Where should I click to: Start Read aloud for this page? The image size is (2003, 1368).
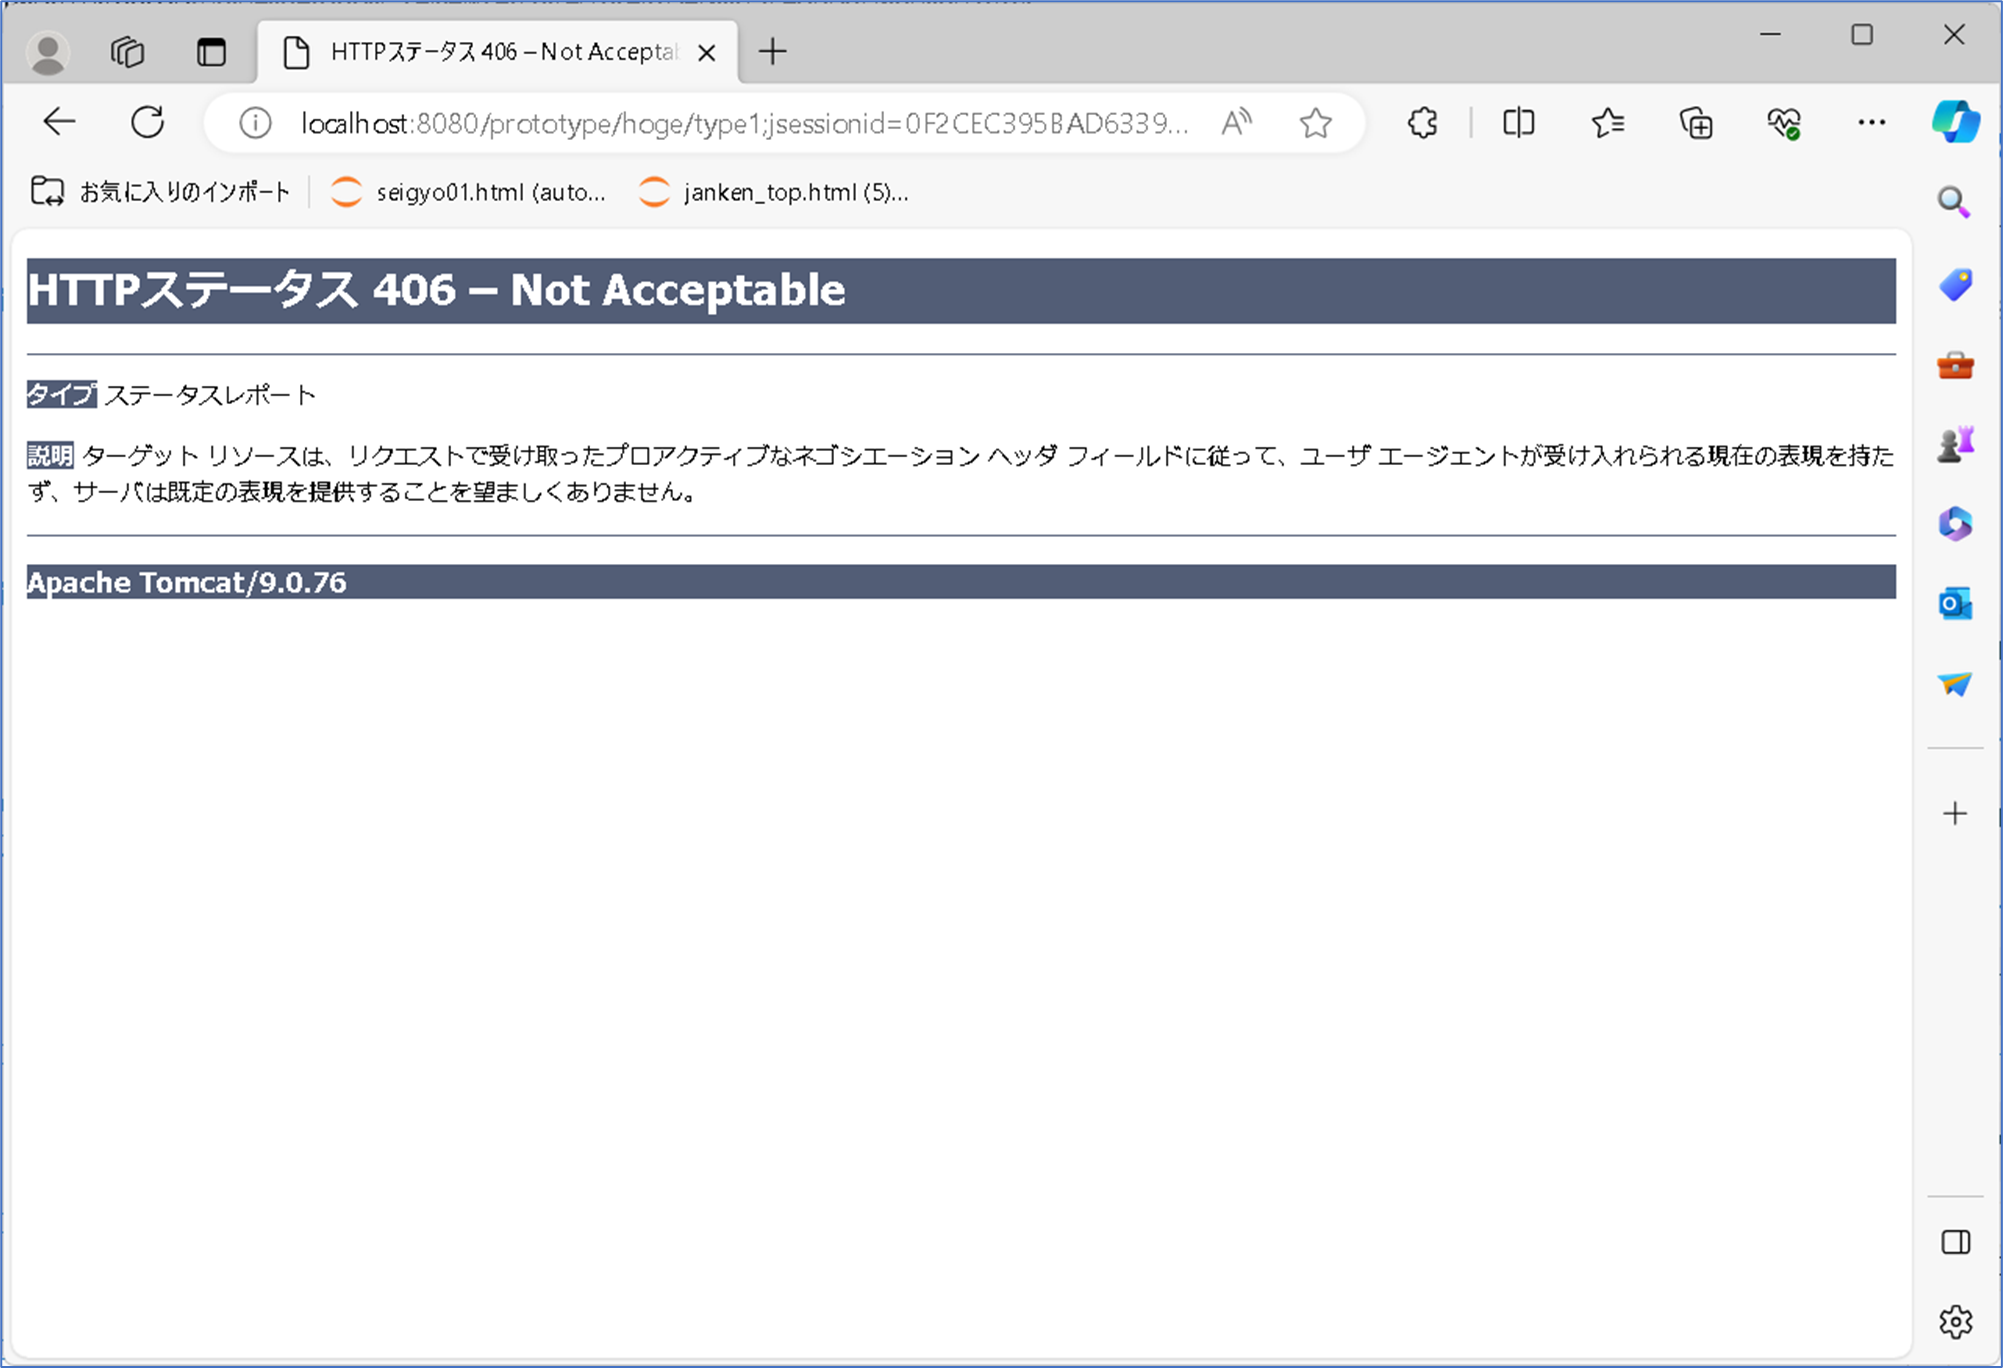point(1237,123)
